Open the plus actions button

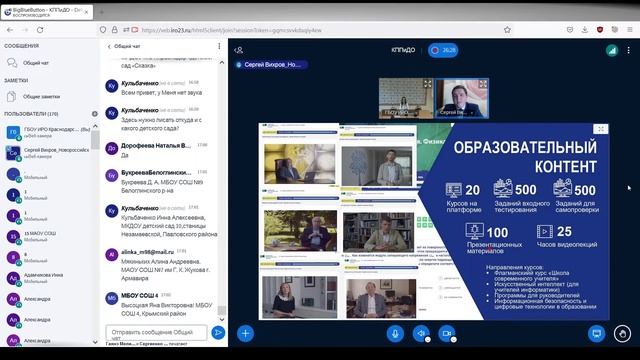pos(245,333)
